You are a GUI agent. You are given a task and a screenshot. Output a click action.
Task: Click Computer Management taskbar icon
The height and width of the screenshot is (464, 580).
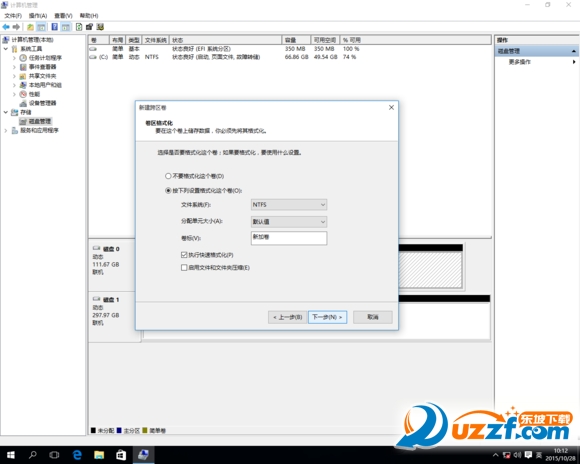(x=143, y=455)
